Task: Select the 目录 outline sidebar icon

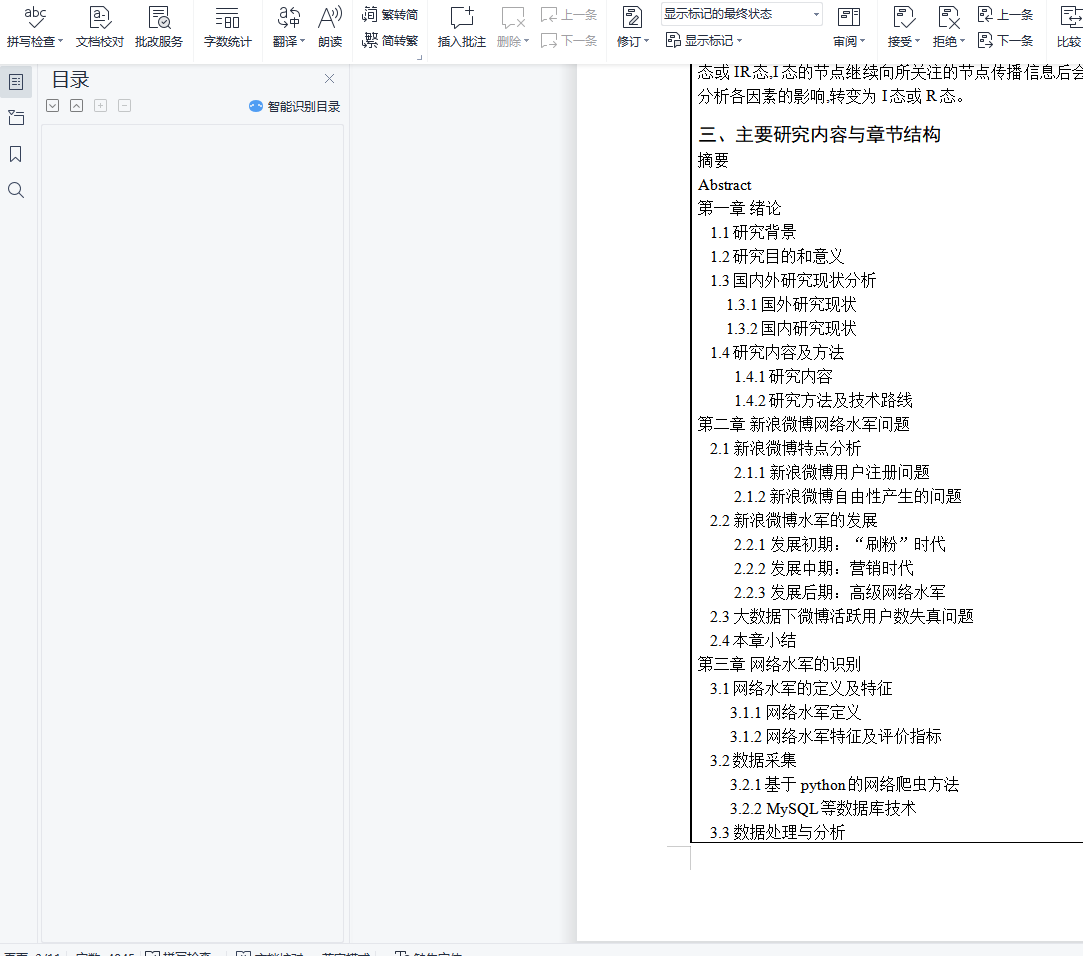Action: pyautogui.click(x=16, y=82)
